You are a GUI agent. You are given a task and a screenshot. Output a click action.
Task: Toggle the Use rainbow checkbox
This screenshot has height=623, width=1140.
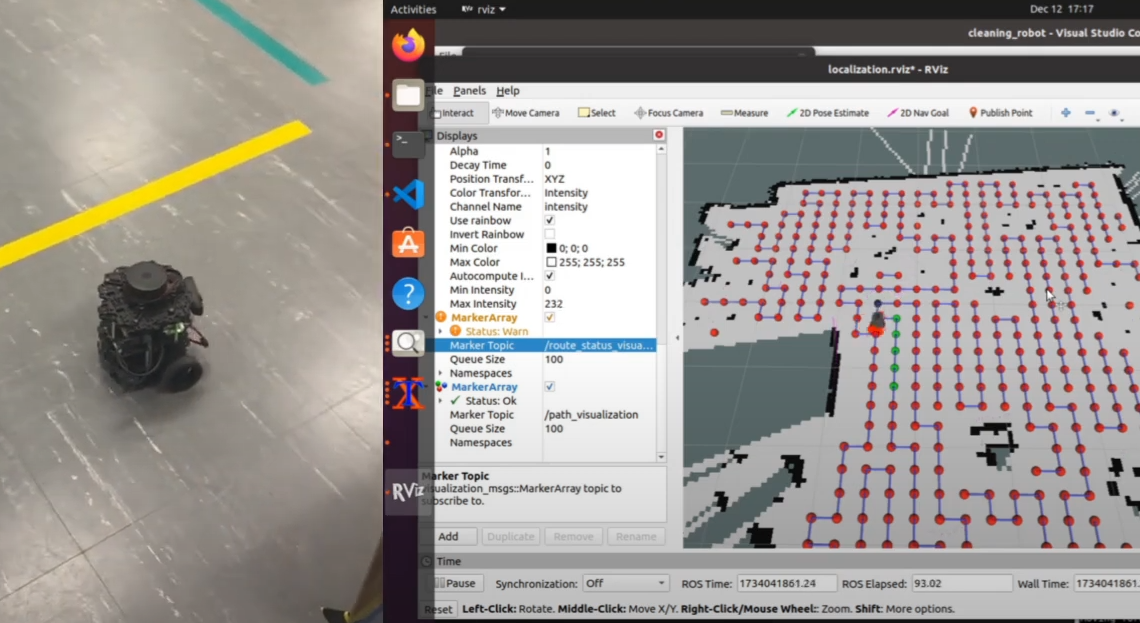pyautogui.click(x=550, y=221)
